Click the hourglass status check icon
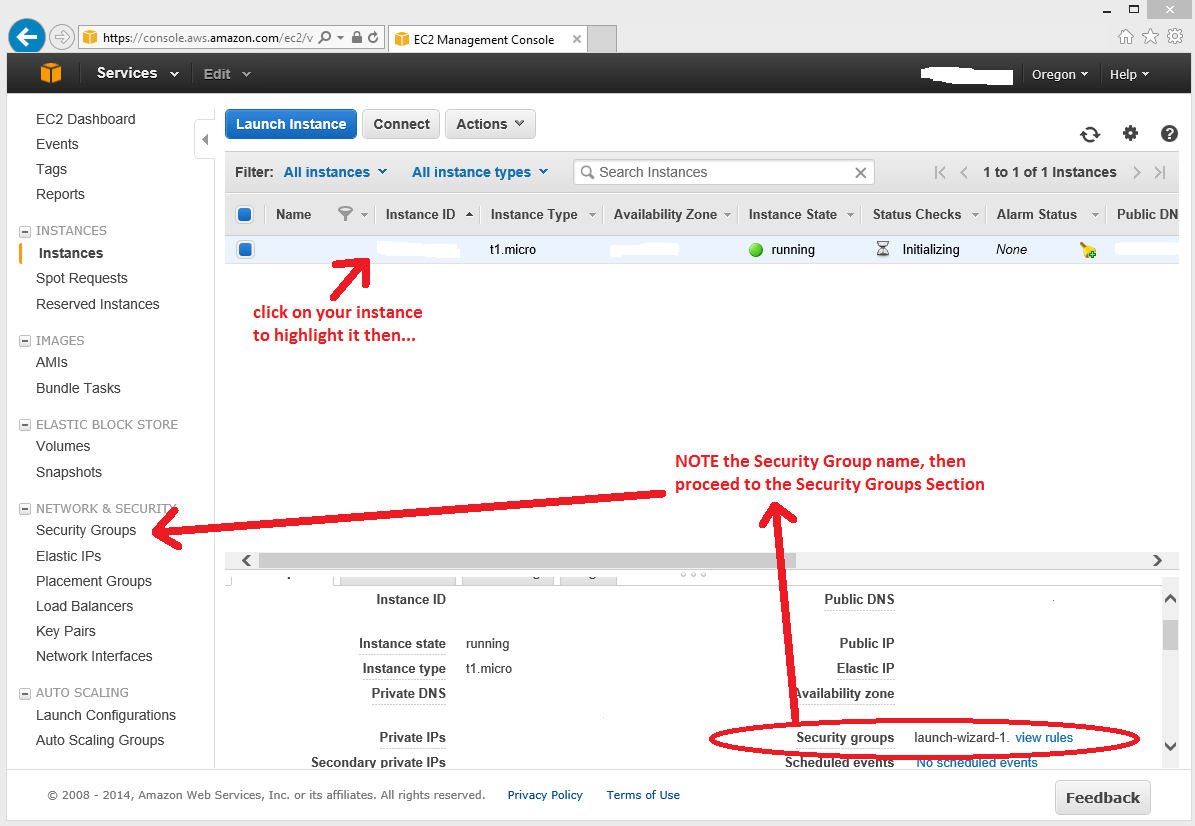Screen dimensions: 1195x826 click(x=883, y=249)
